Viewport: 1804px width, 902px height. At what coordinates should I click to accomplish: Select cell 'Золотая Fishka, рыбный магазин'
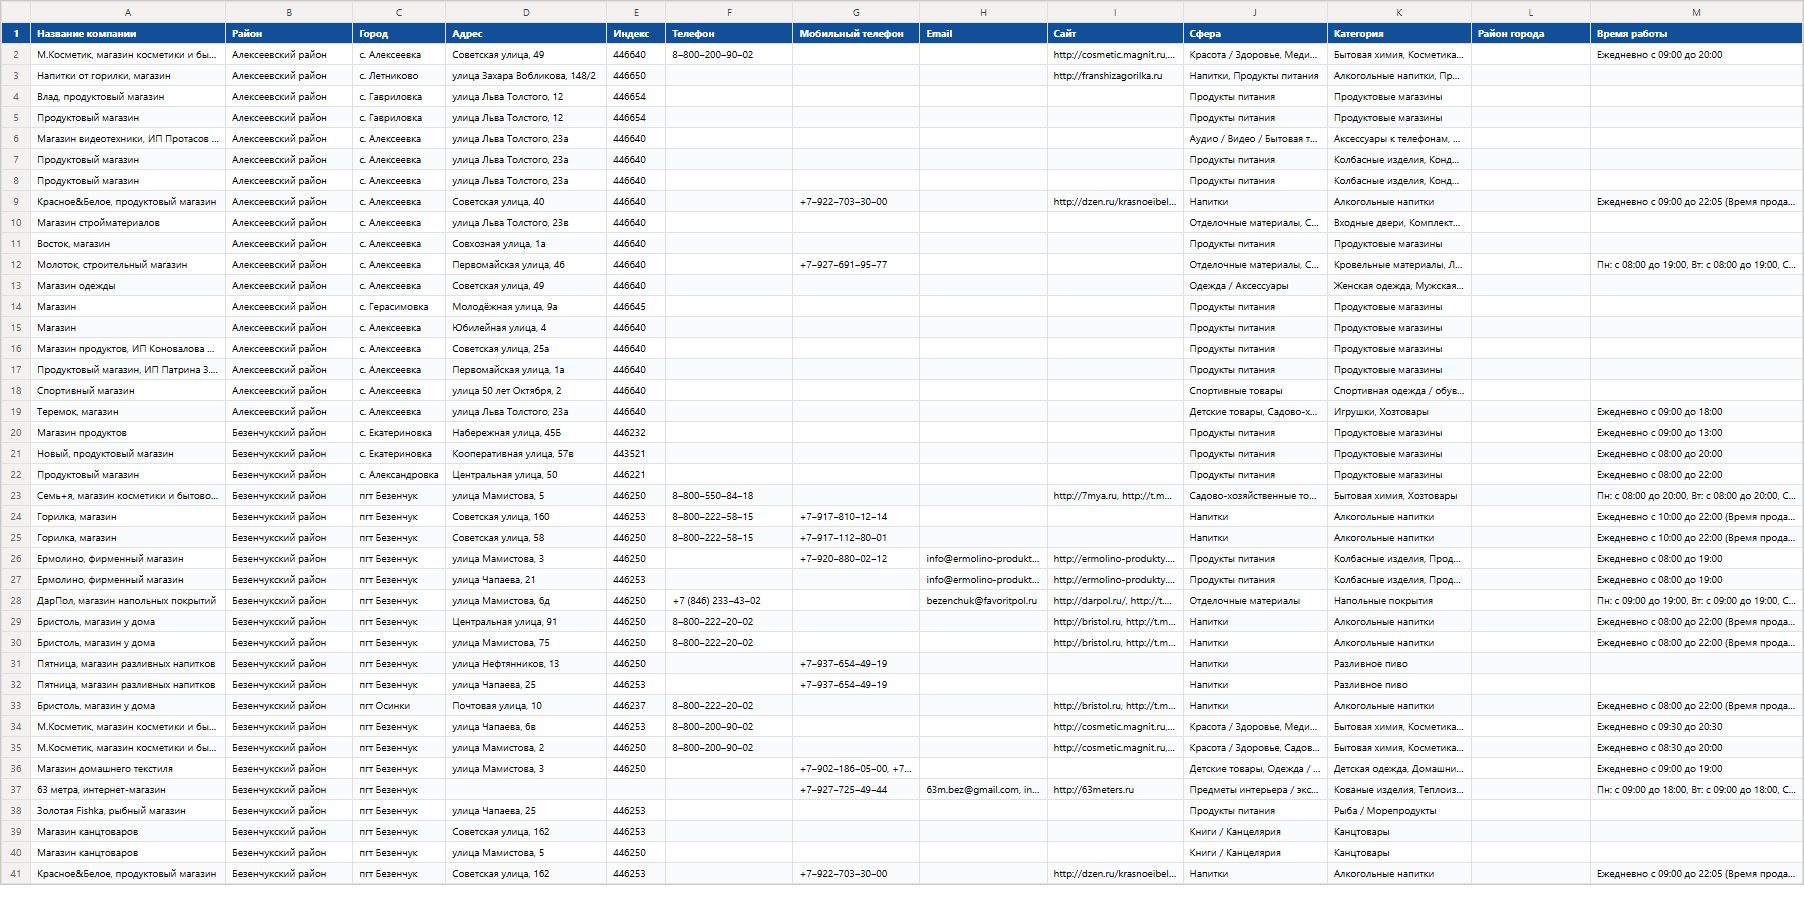click(128, 811)
